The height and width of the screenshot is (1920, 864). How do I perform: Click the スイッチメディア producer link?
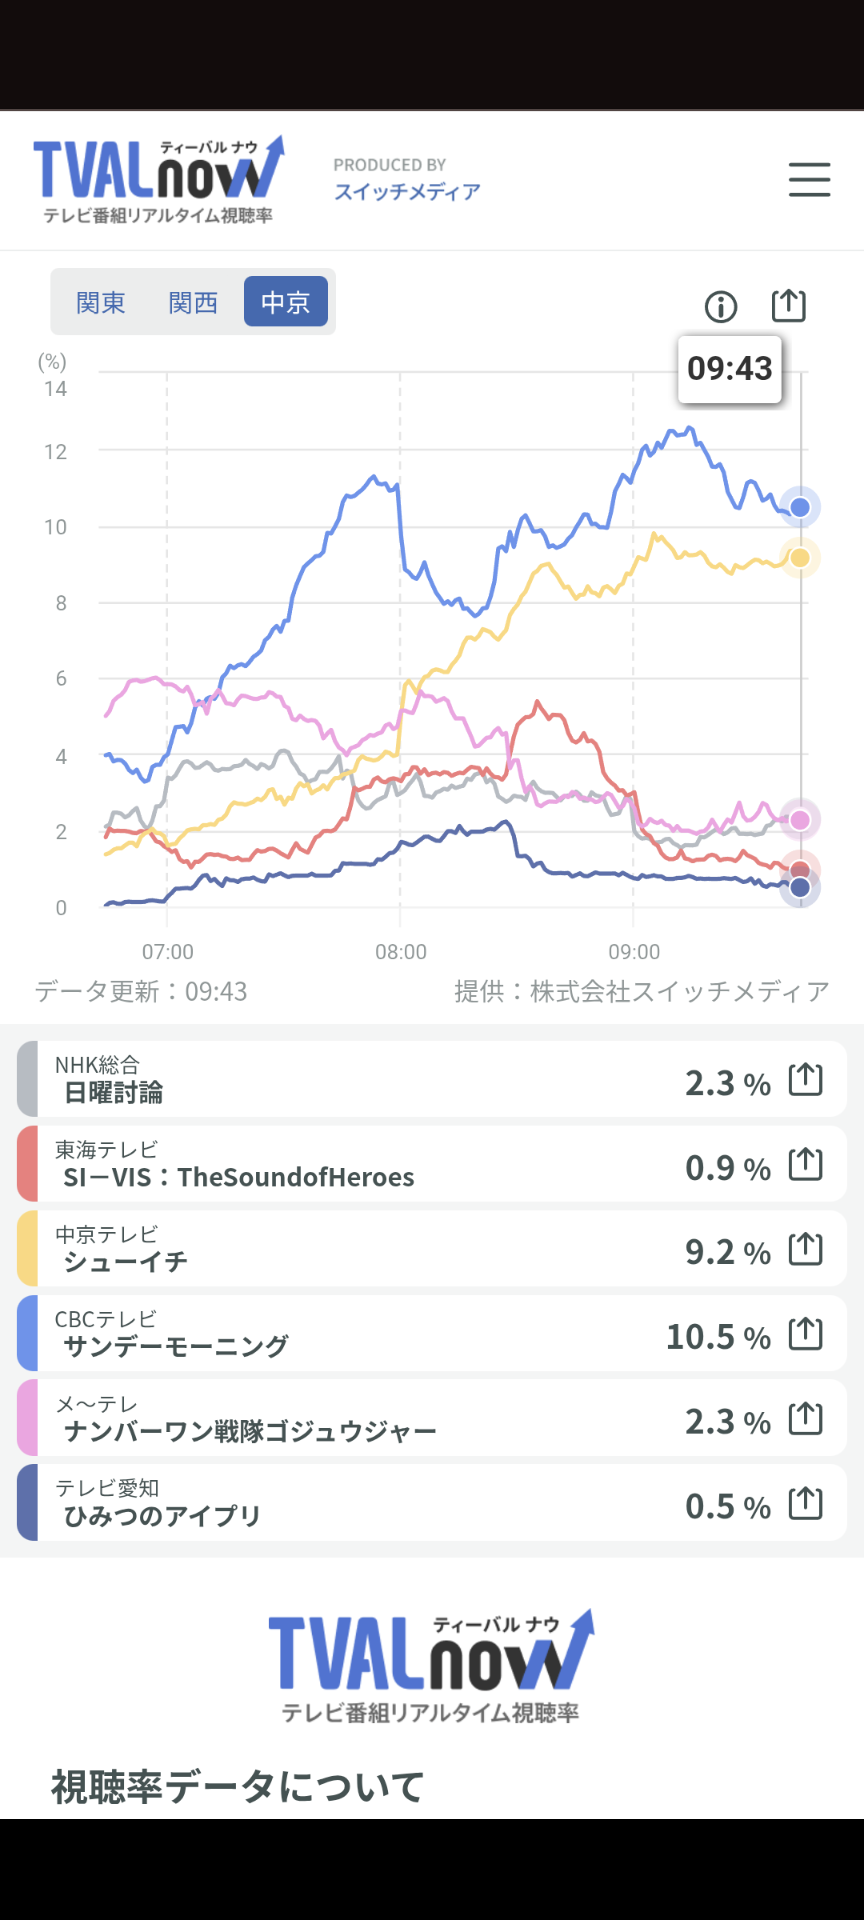(x=407, y=191)
